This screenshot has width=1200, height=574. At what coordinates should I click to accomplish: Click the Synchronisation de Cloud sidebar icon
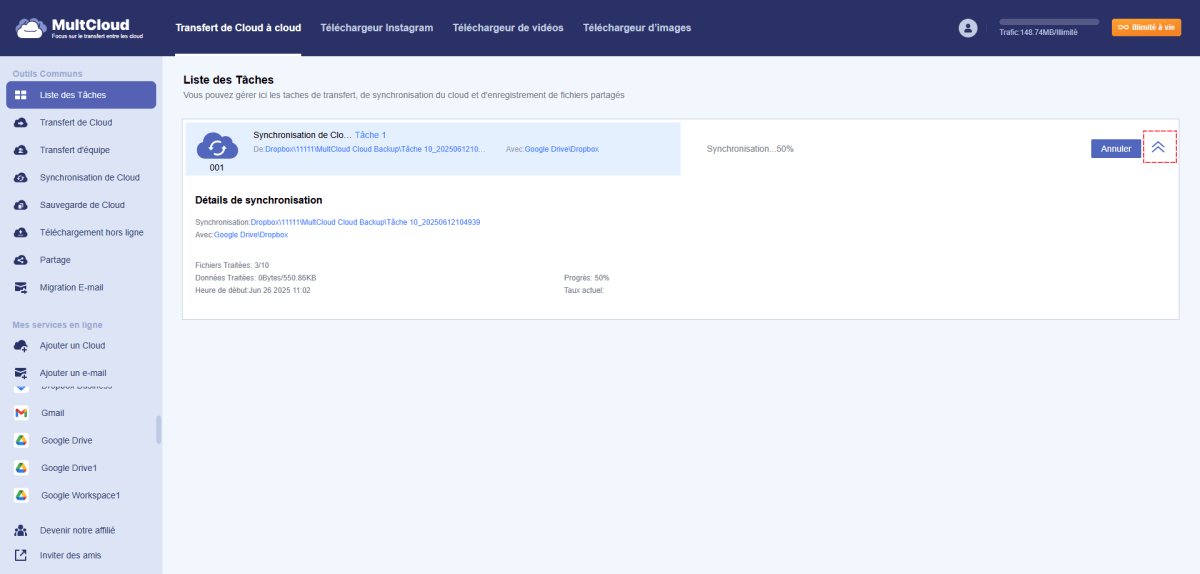coord(20,177)
